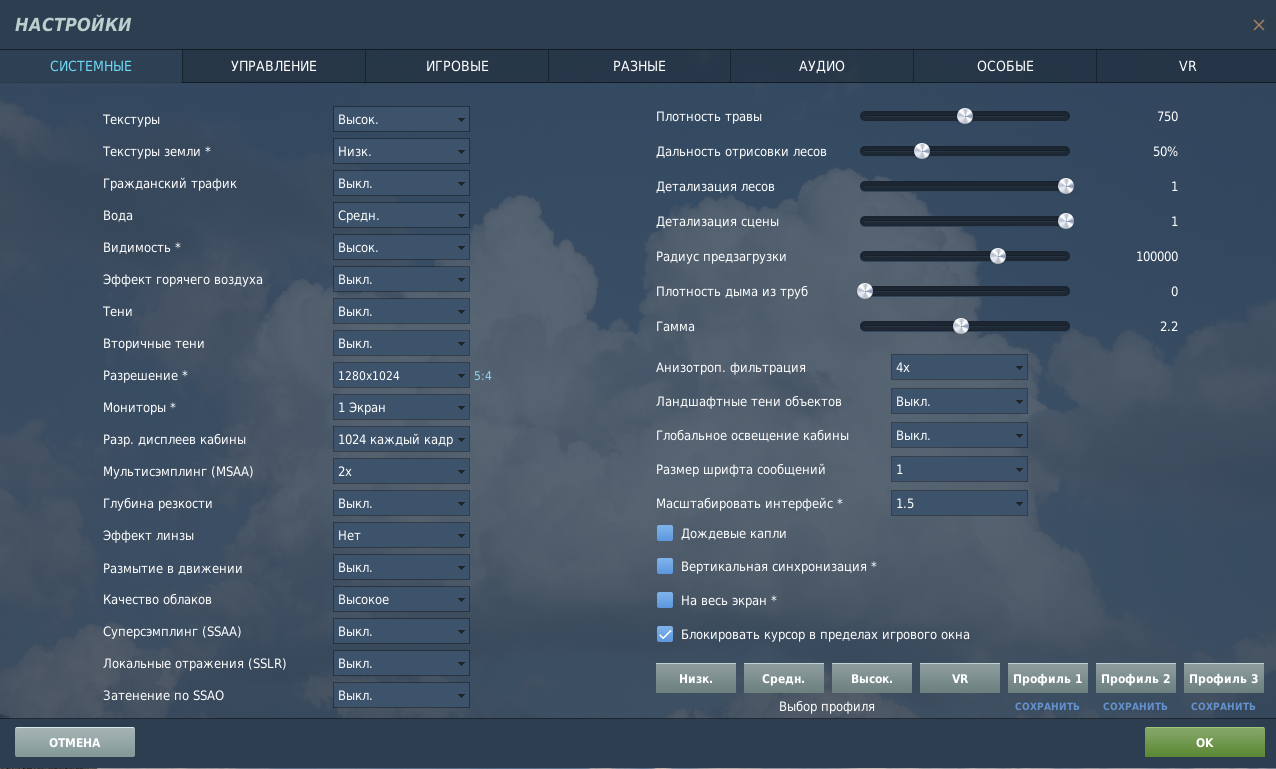1276x769 pixels.
Task: Click the Плотность травы slider handle
Action: click(x=965, y=116)
